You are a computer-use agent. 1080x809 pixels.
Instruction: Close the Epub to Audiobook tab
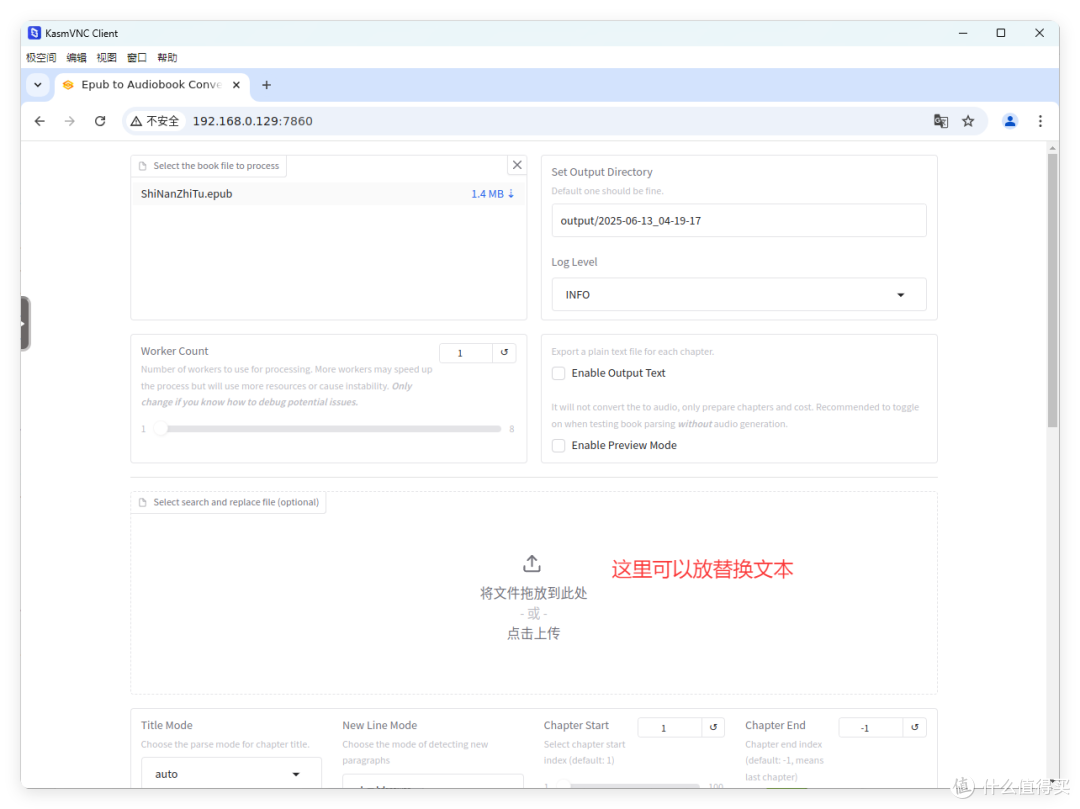point(236,85)
